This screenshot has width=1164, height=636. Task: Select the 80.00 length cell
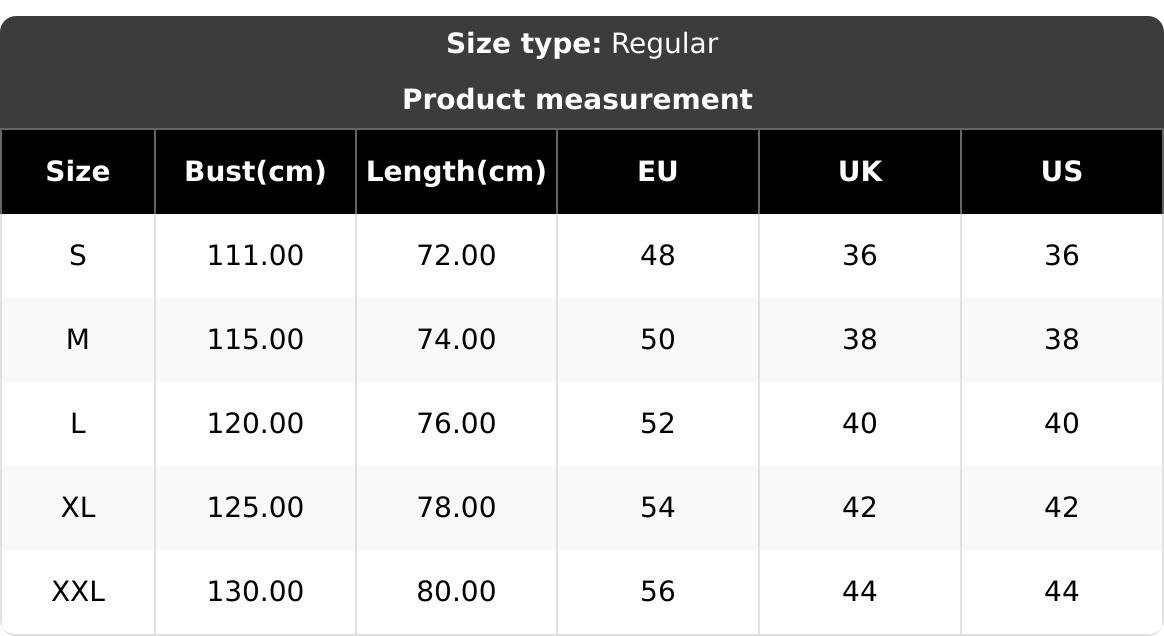[x=456, y=592]
